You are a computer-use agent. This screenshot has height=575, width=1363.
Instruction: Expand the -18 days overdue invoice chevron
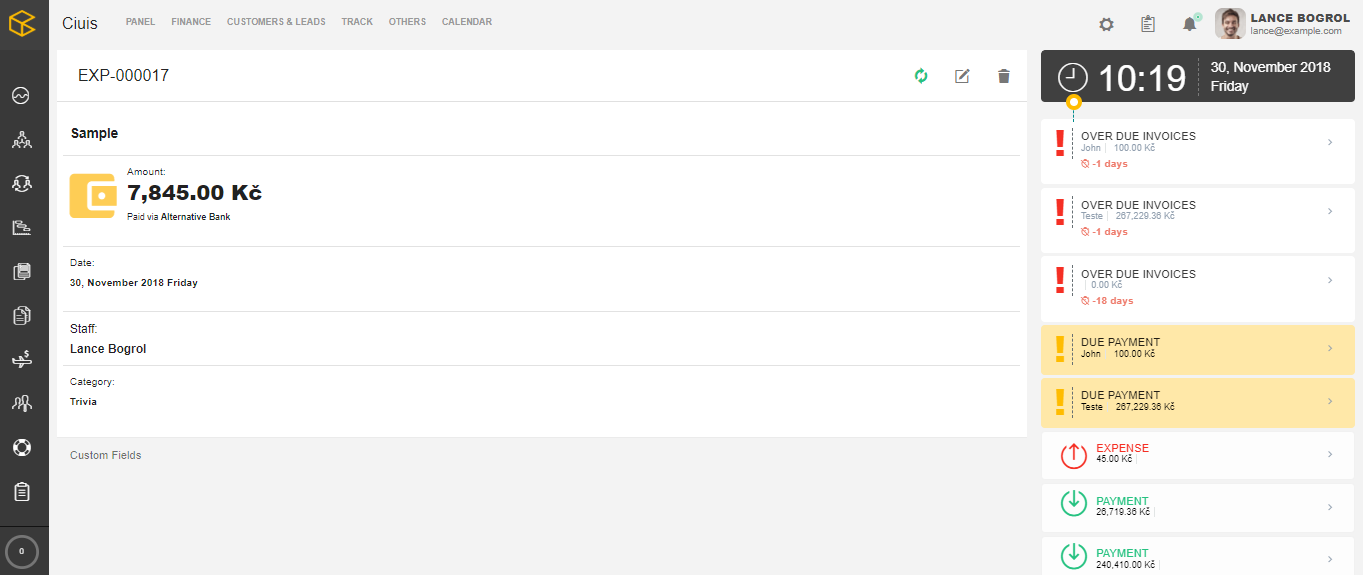(1330, 280)
